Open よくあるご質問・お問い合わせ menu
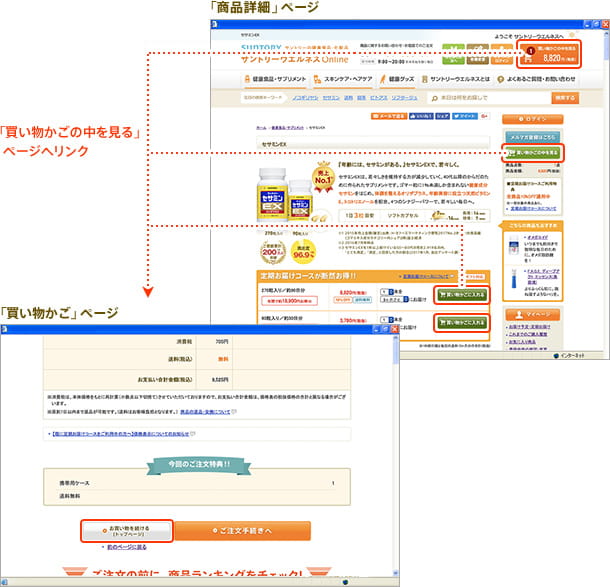 536,79
